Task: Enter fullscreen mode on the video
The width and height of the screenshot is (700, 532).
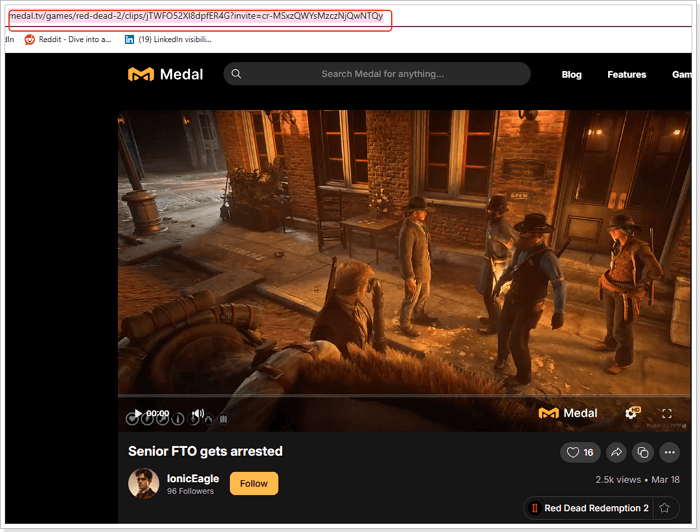Action: tap(667, 413)
